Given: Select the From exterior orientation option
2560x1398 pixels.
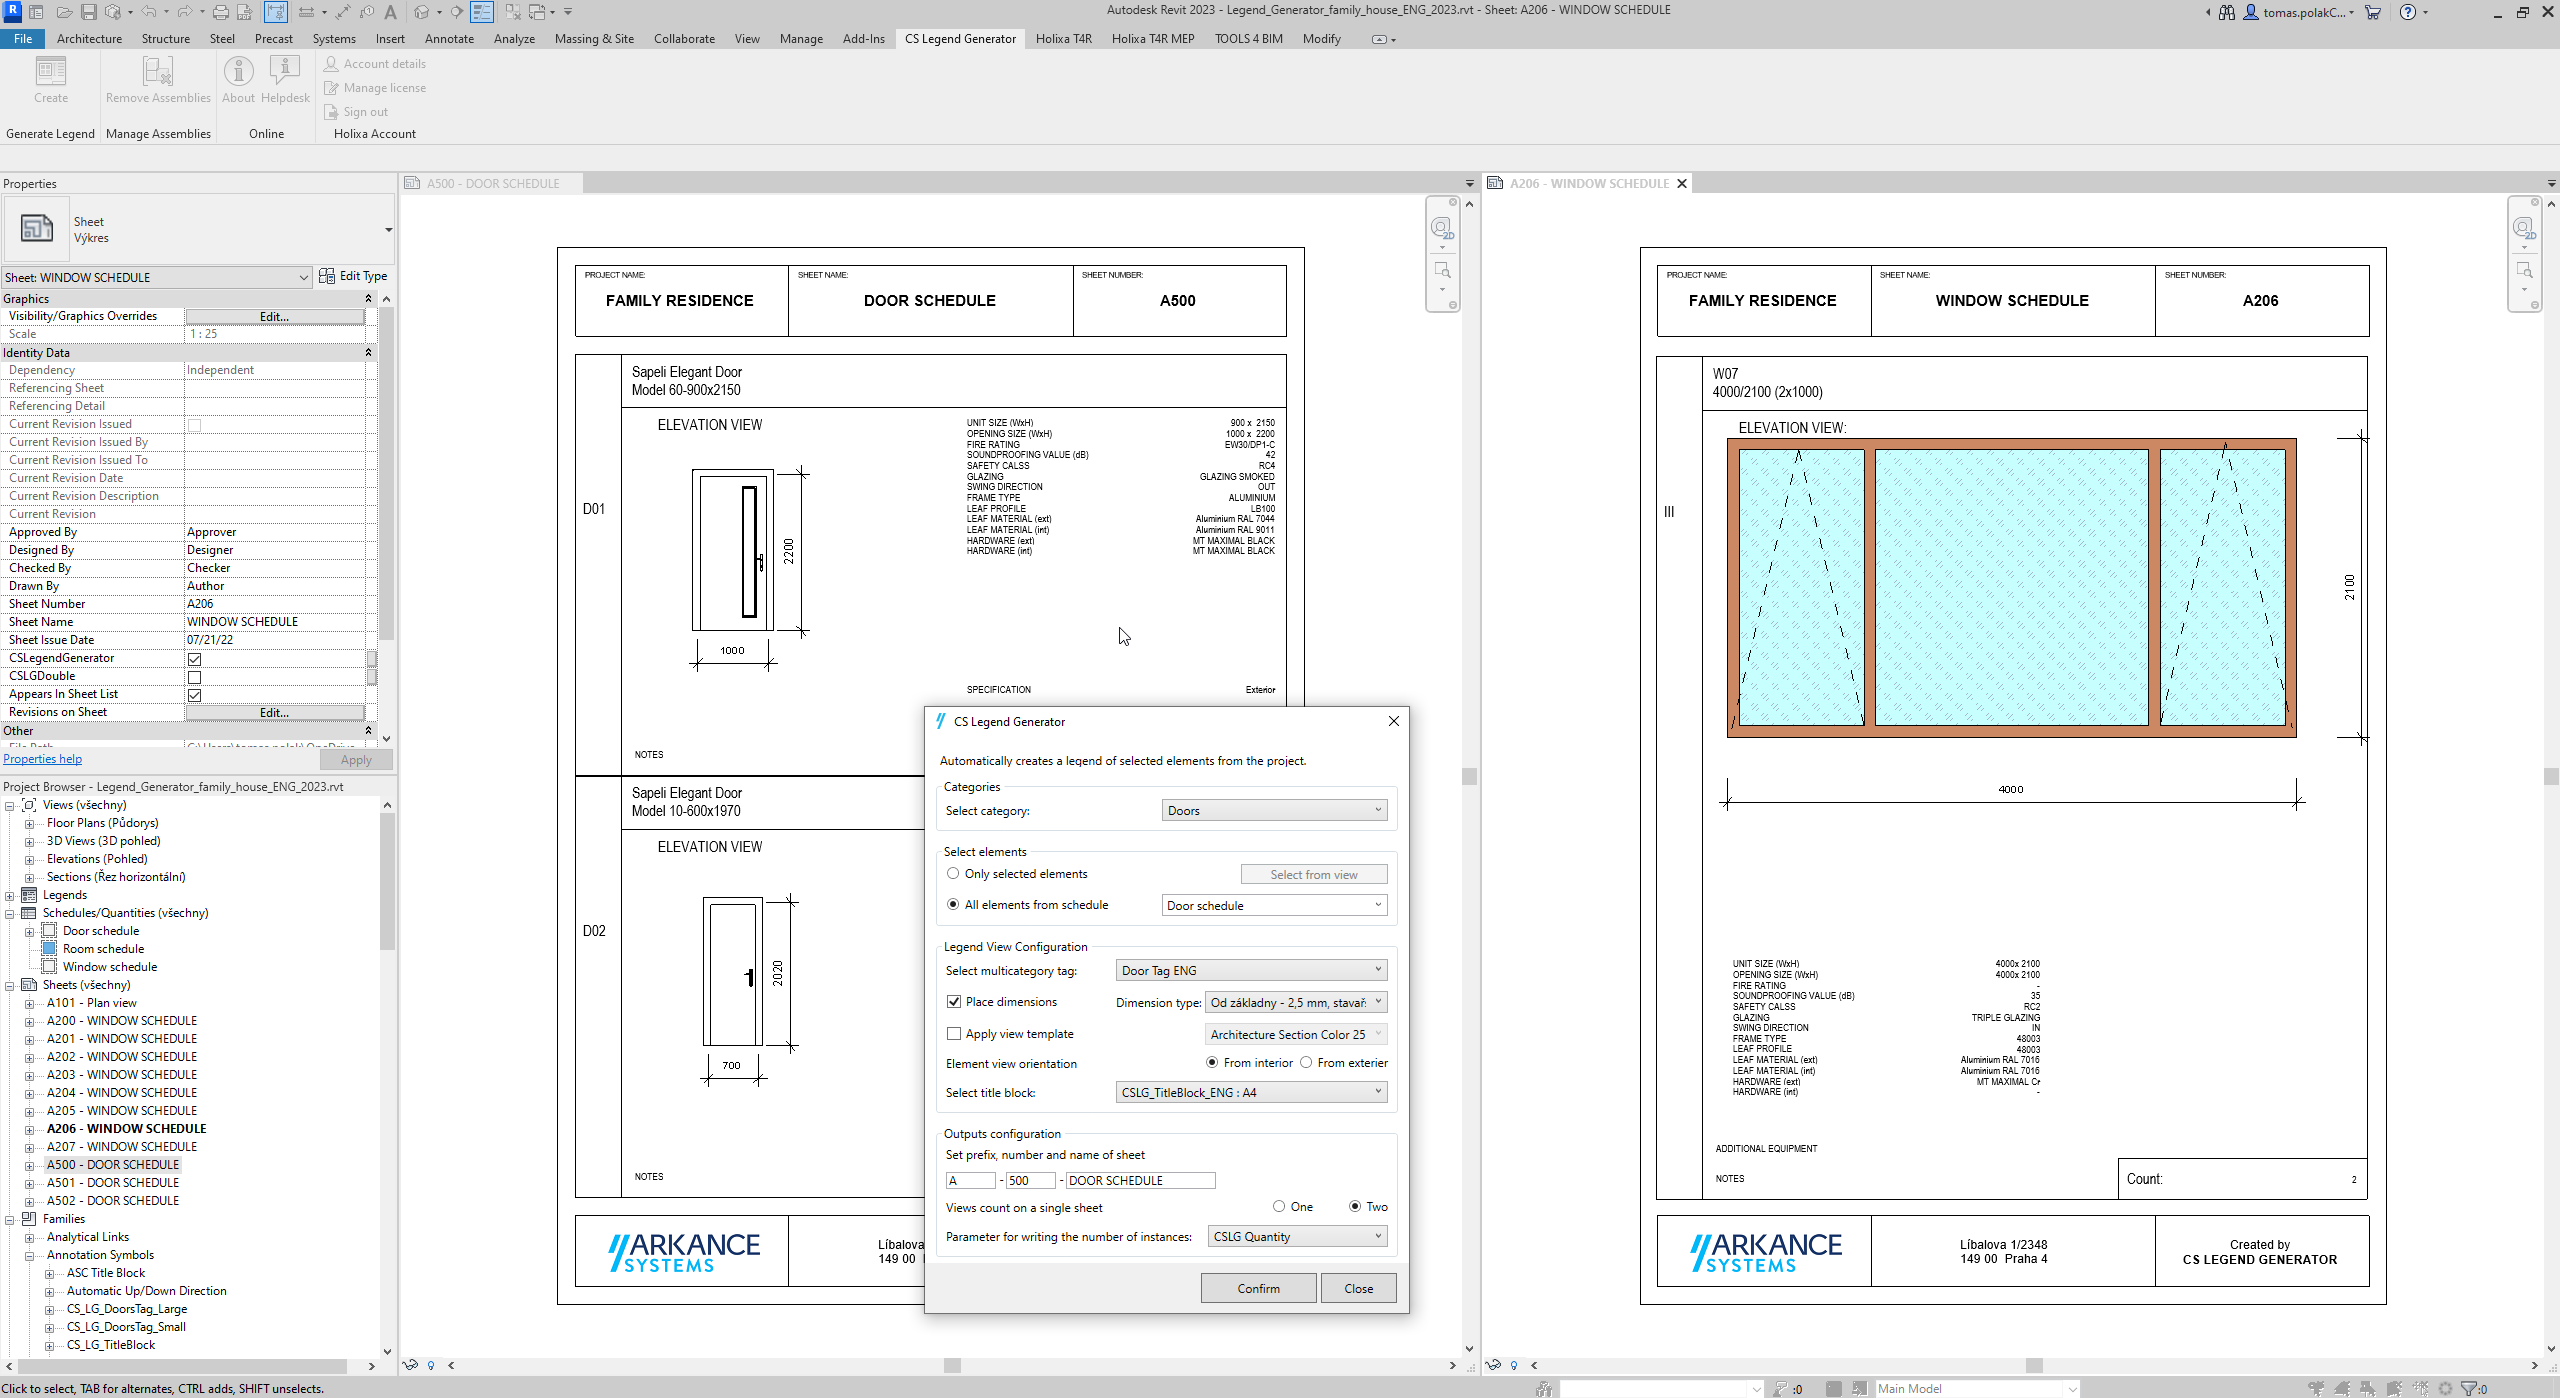Looking at the screenshot, I should click(x=1306, y=1063).
